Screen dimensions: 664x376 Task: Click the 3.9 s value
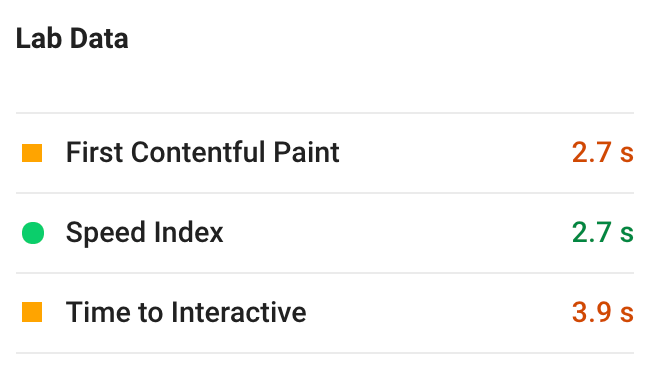click(x=603, y=312)
